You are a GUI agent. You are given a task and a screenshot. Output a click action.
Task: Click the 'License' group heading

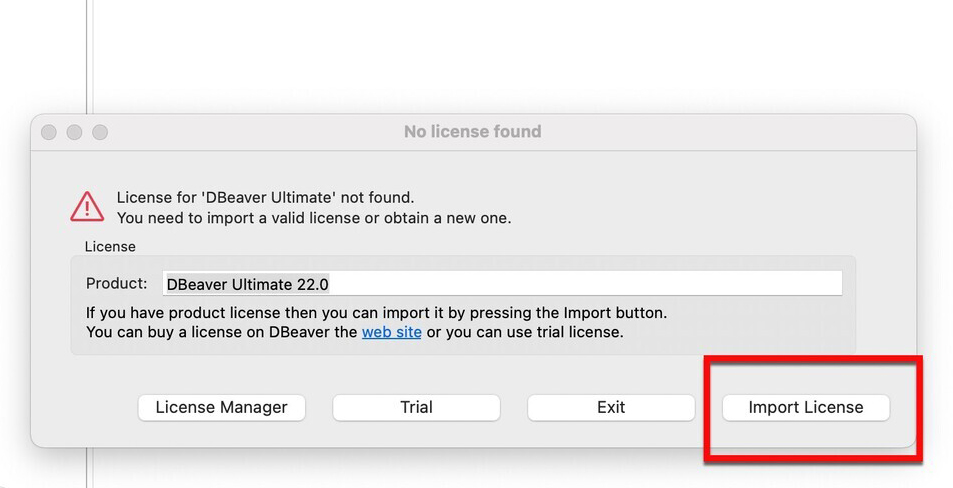pos(110,246)
